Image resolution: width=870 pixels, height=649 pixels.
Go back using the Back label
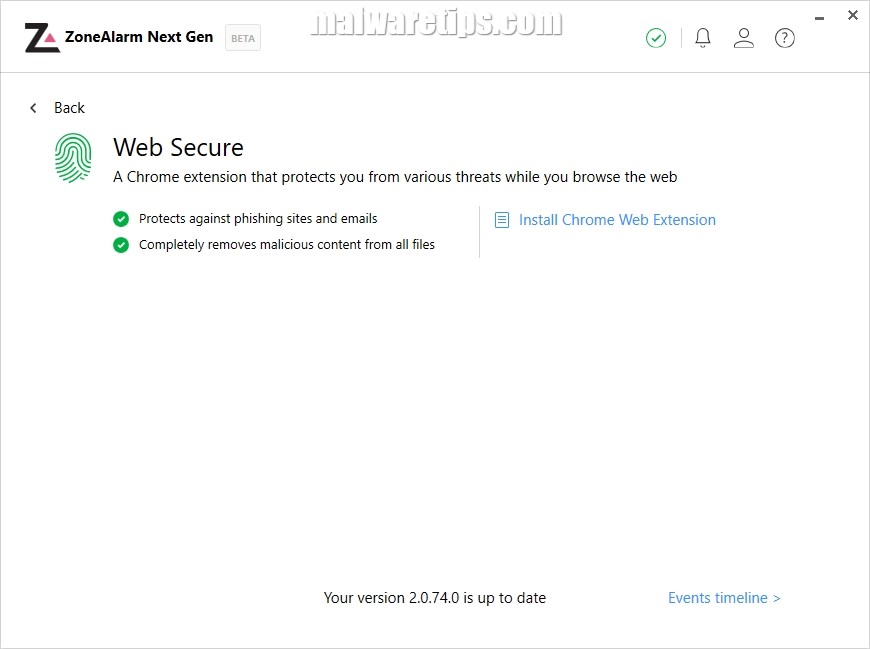pos(69,108)
